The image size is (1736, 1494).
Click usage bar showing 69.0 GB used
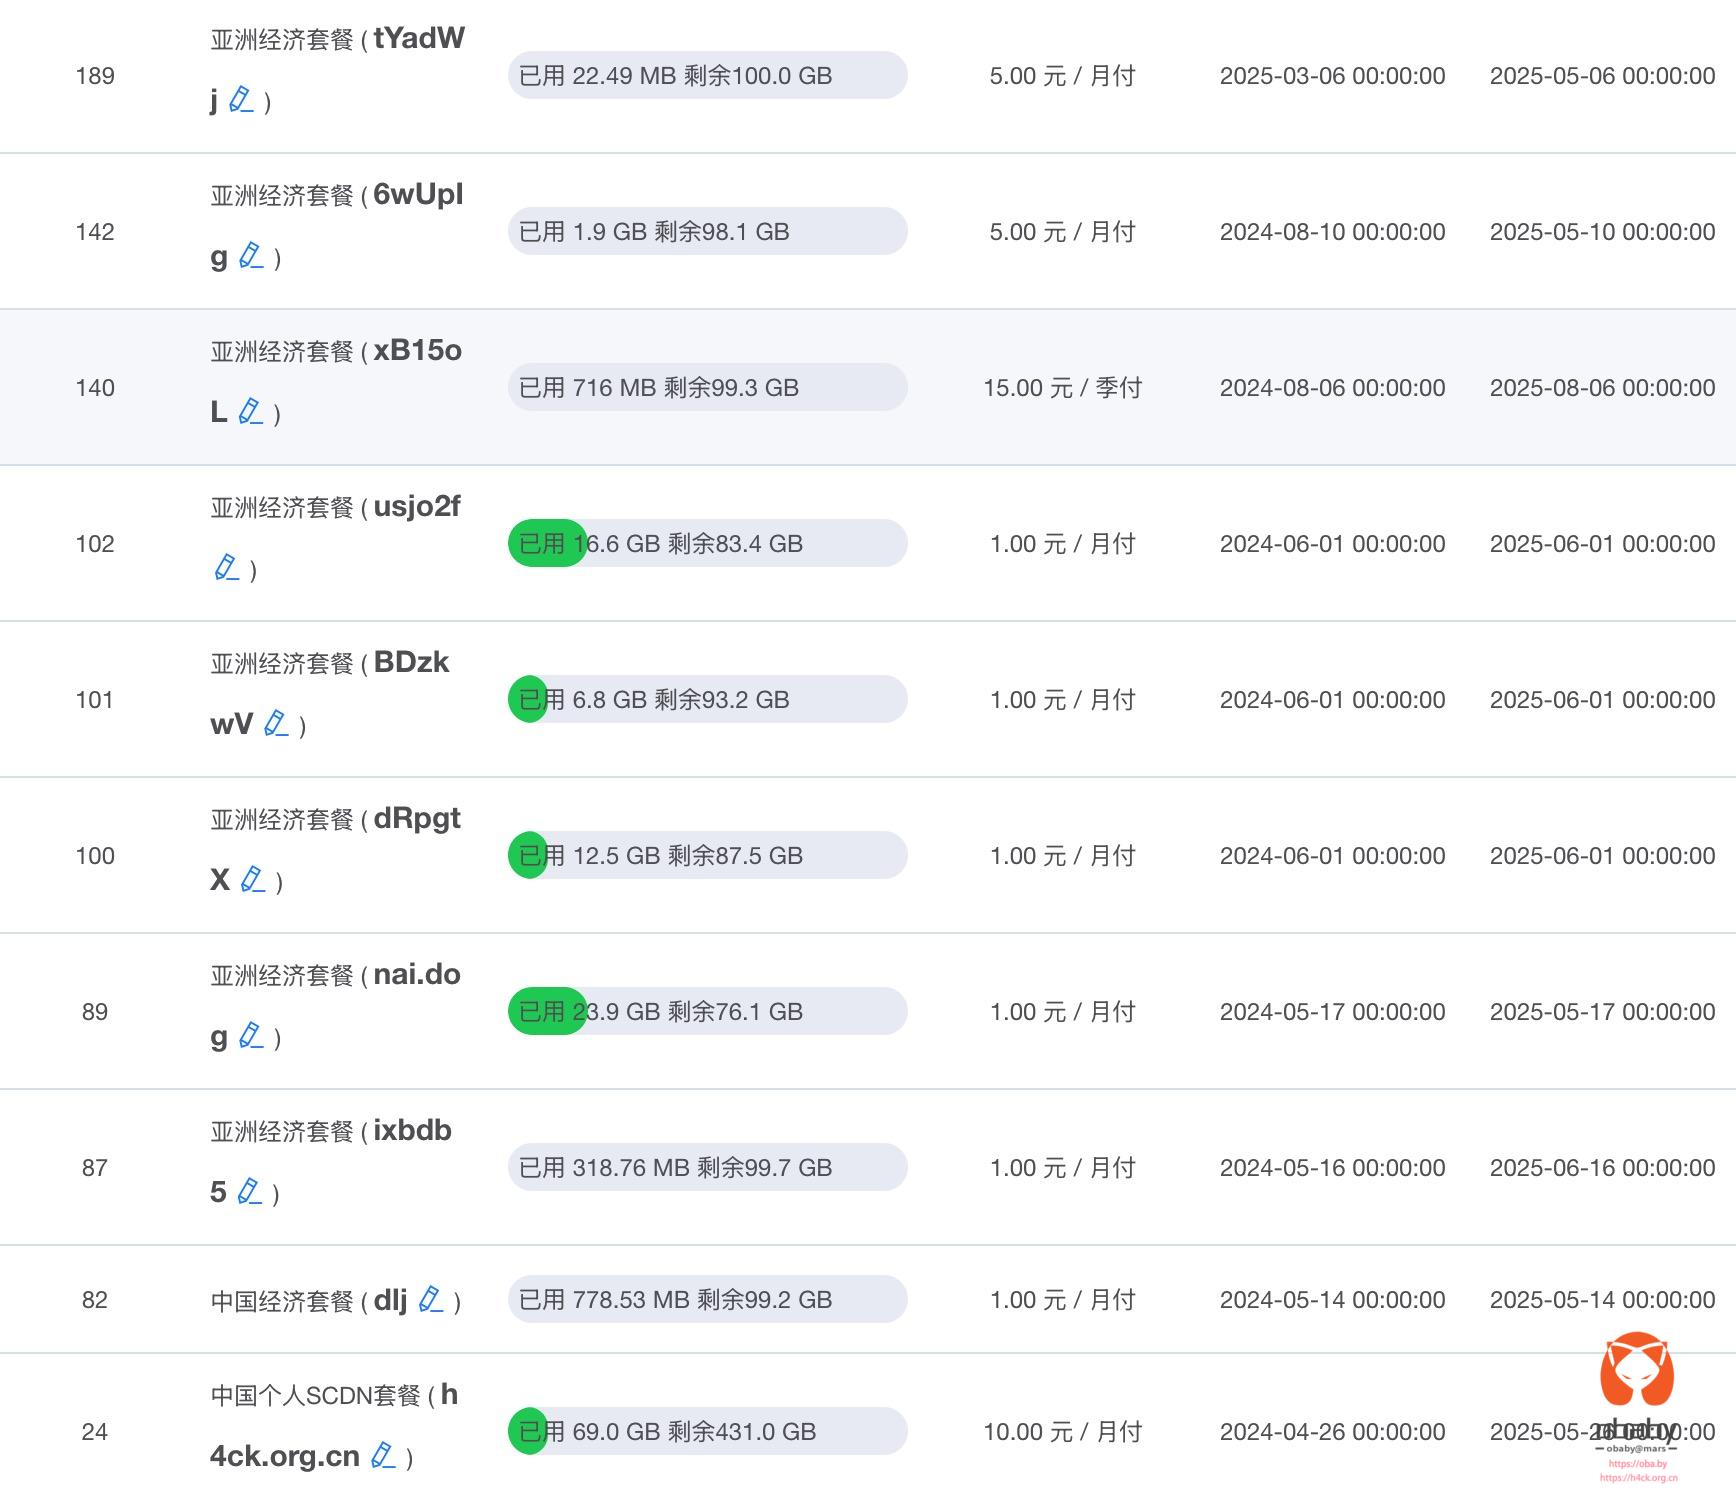click(x=707, y=1431)
